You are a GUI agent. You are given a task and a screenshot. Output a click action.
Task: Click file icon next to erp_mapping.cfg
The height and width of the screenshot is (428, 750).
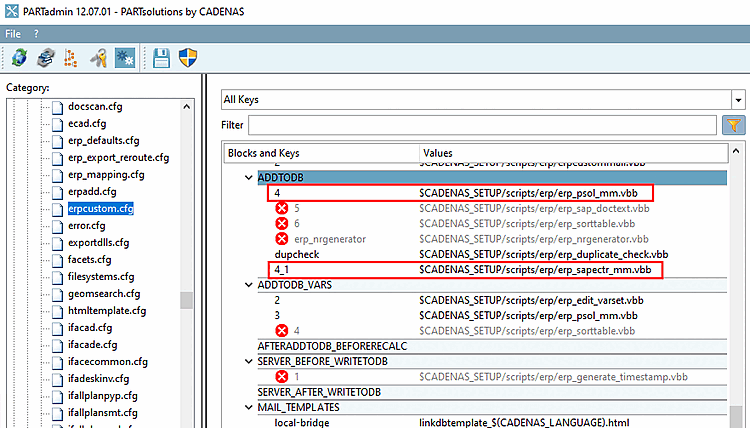click(57, 175)
